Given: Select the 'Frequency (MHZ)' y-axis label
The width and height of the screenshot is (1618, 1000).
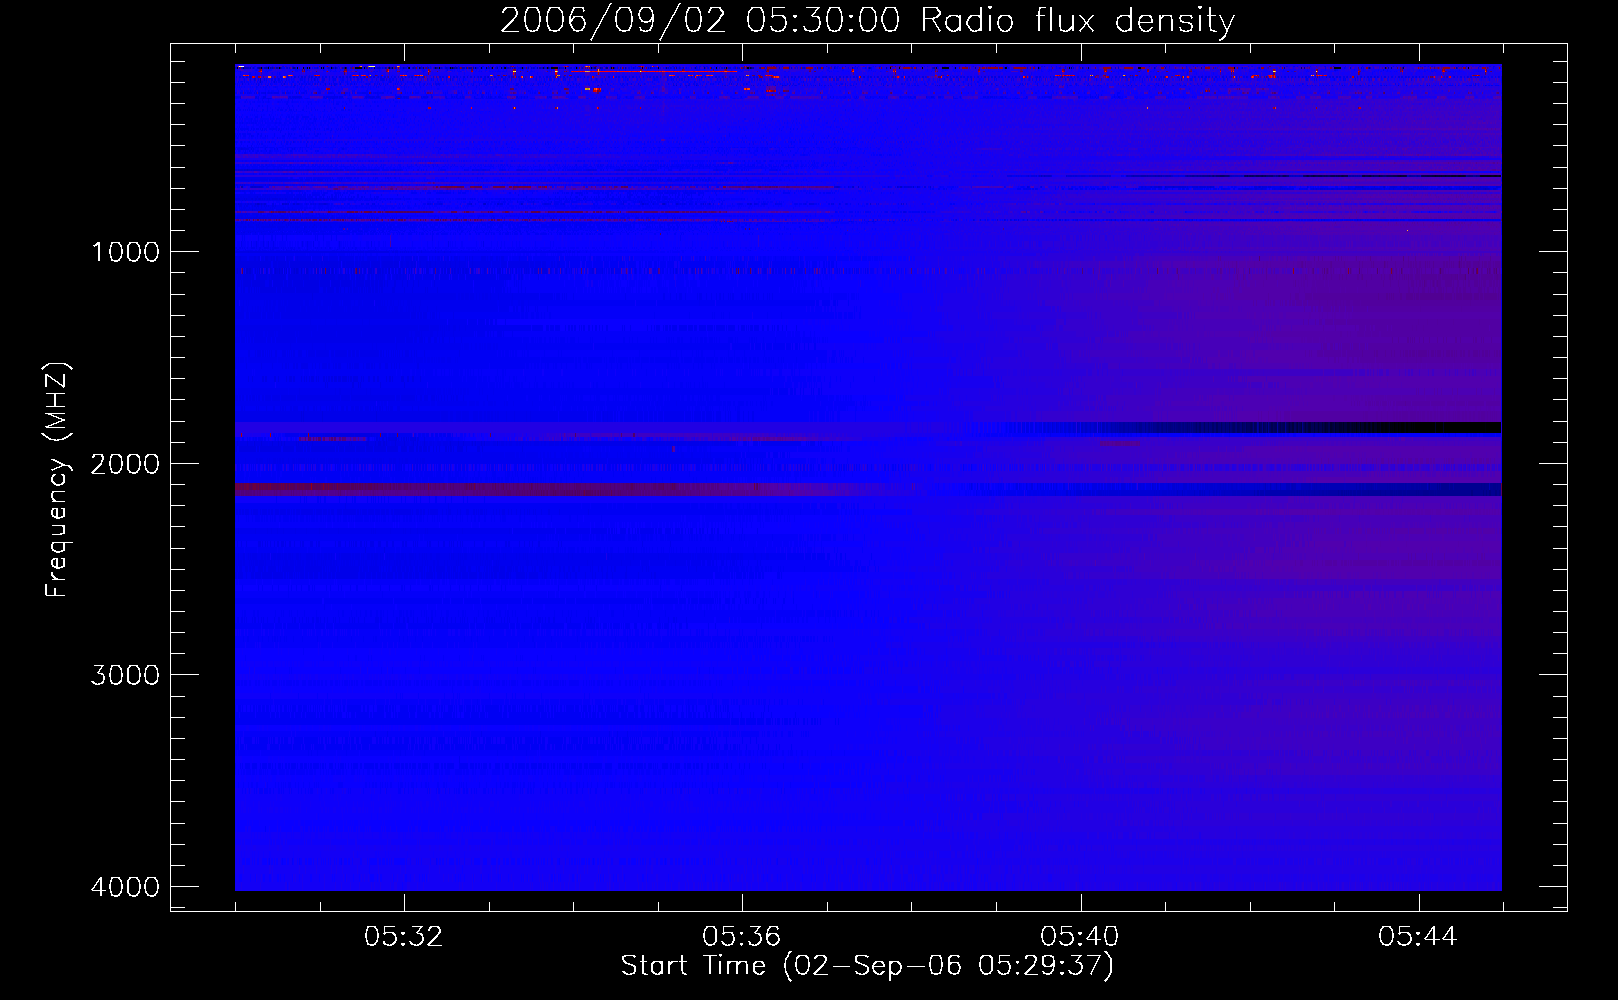Looking at the screenshot, I should [57, 480].
